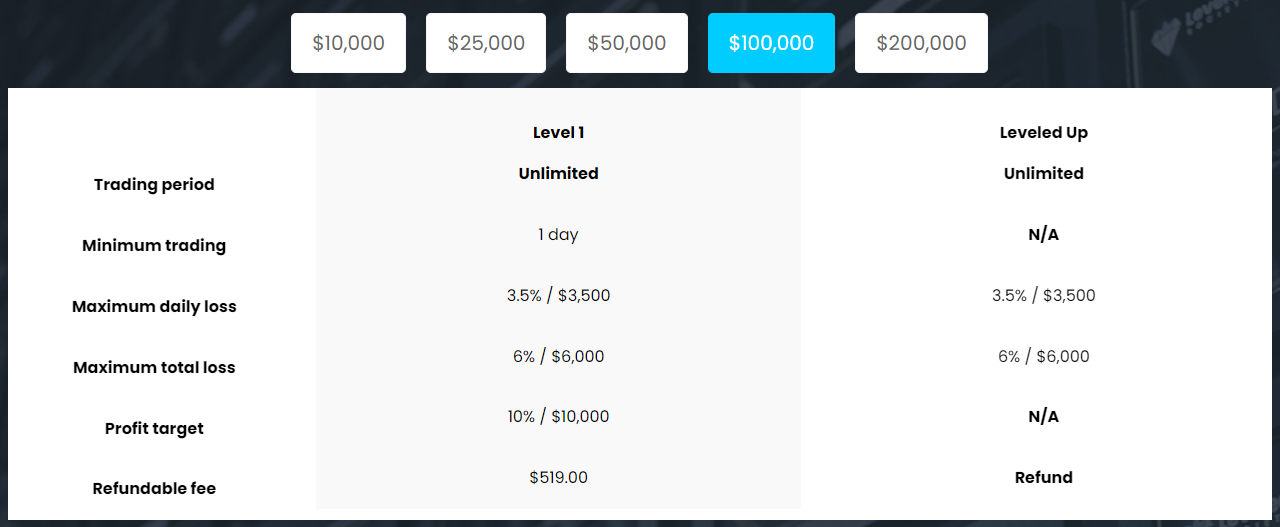Image resolution: width=1280 pixels, height=527 pixels.
Task: Click Leveled Up's 6% / $6,000 value
Action: (1043, 357)
